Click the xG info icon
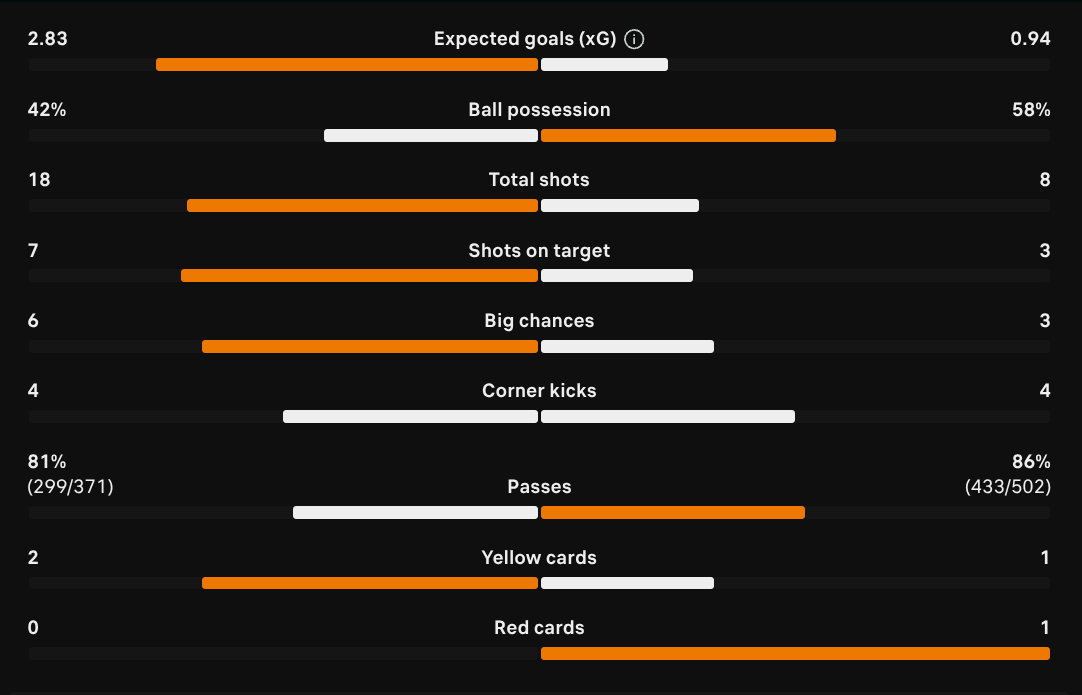This screenshot has height=695, width=1082. click(633, 39)
